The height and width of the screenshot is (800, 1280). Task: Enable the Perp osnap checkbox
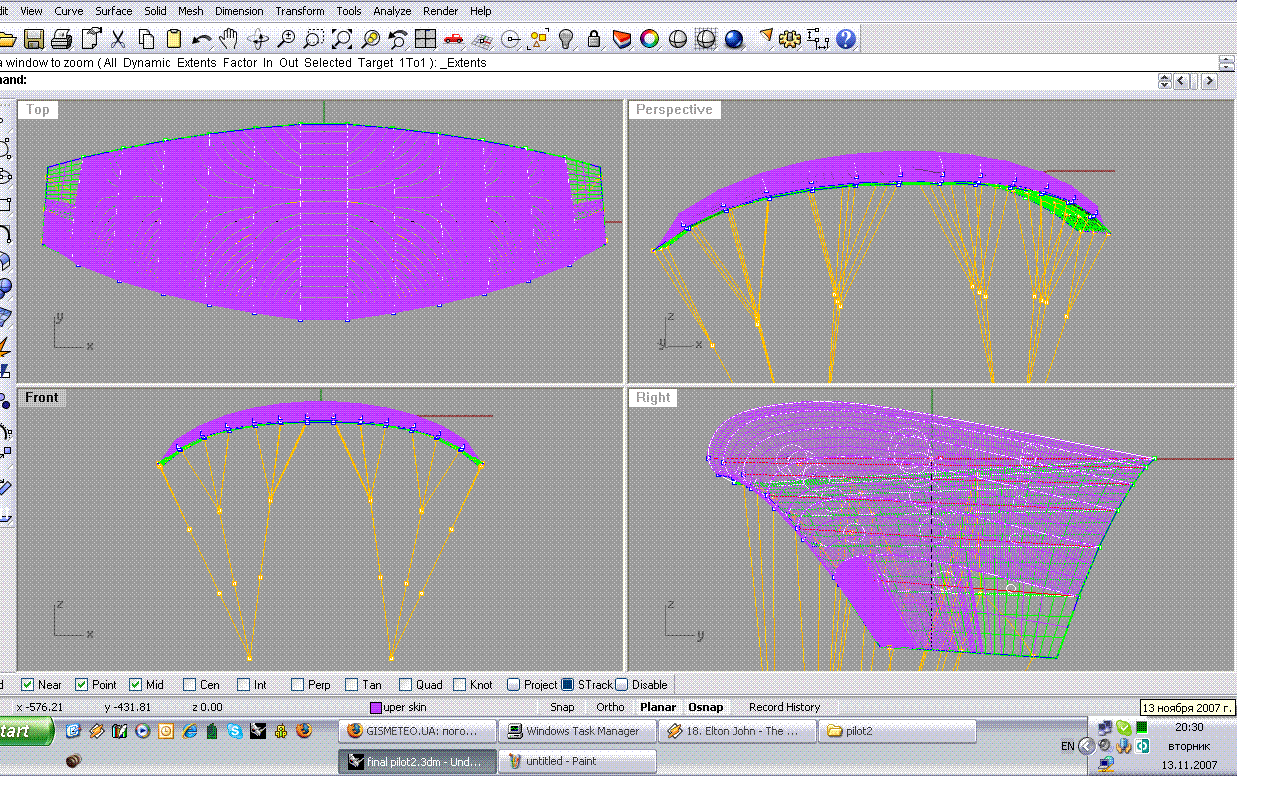tap(298, 685)
